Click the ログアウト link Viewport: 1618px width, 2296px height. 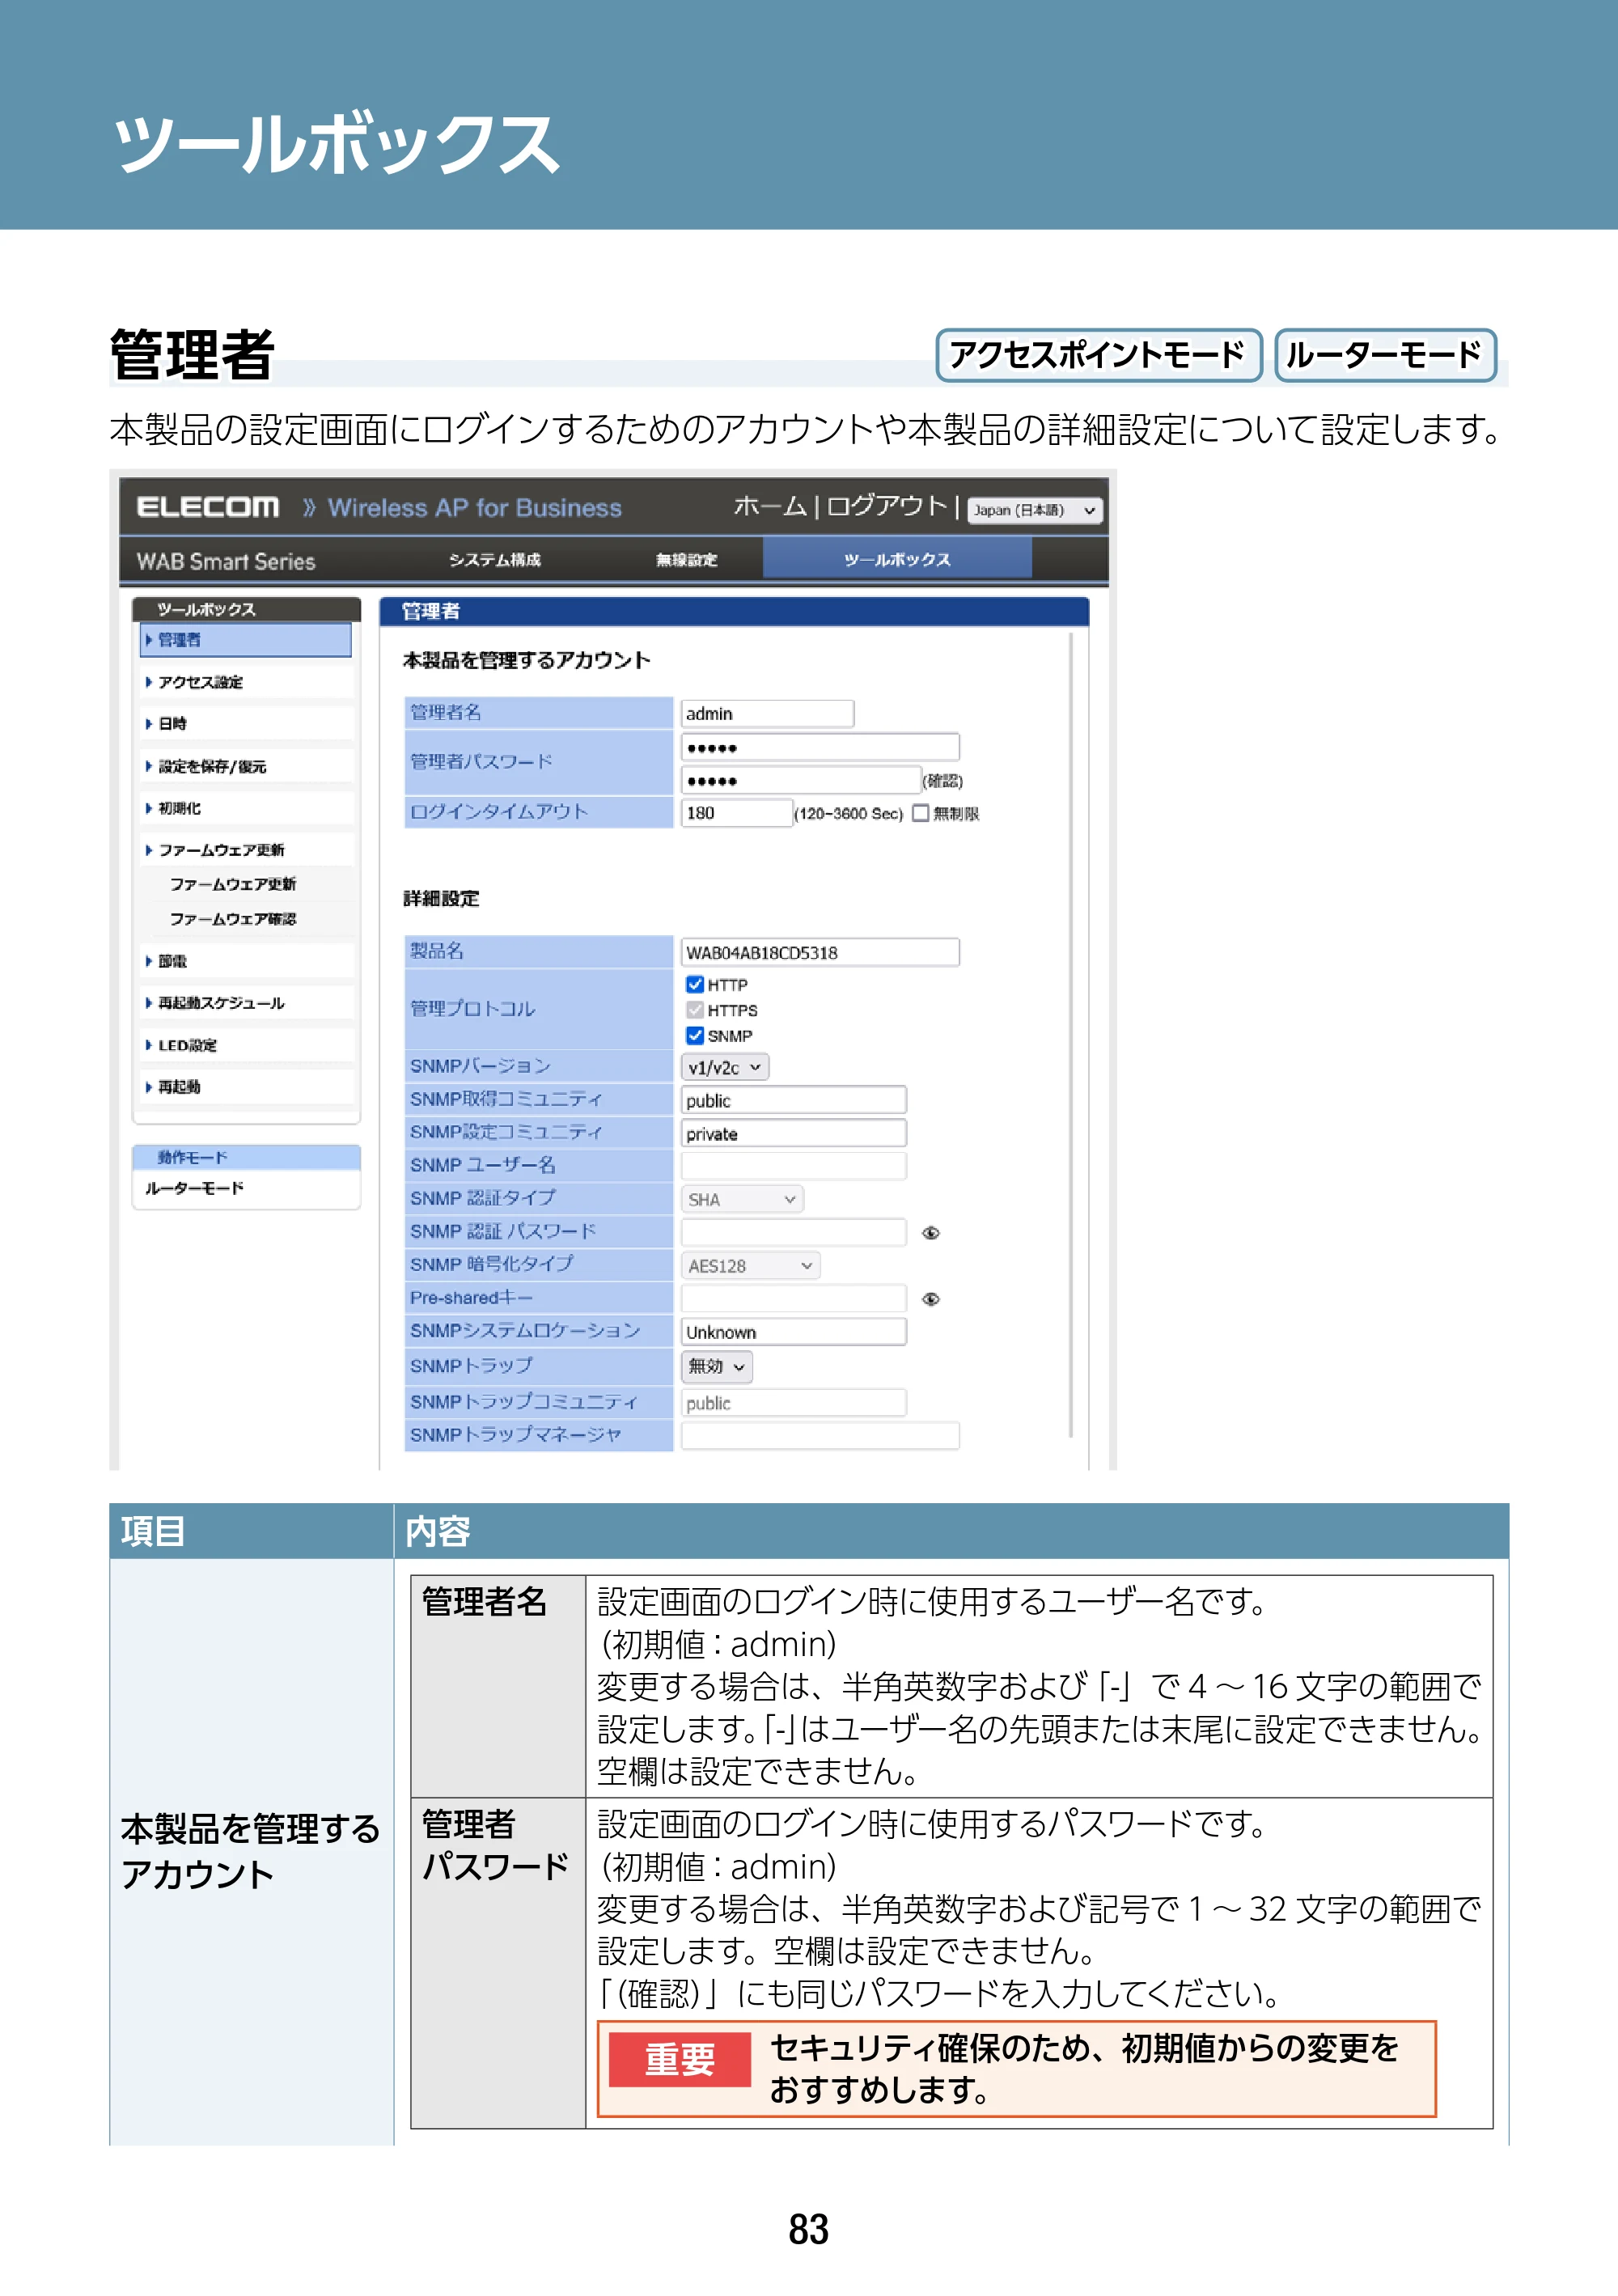tap(886, 506)
